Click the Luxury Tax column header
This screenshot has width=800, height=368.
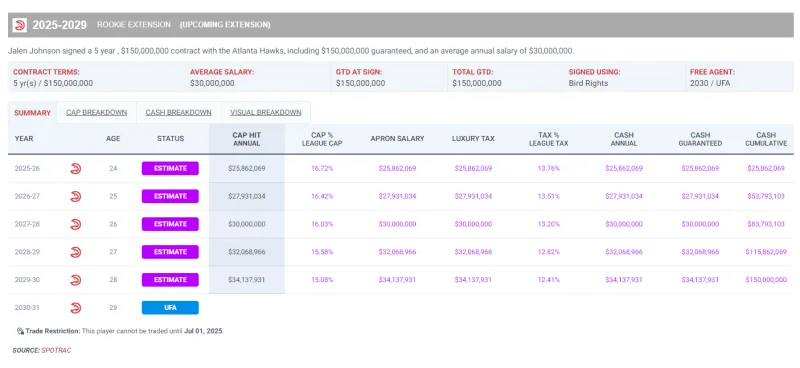tap(473, 138)
